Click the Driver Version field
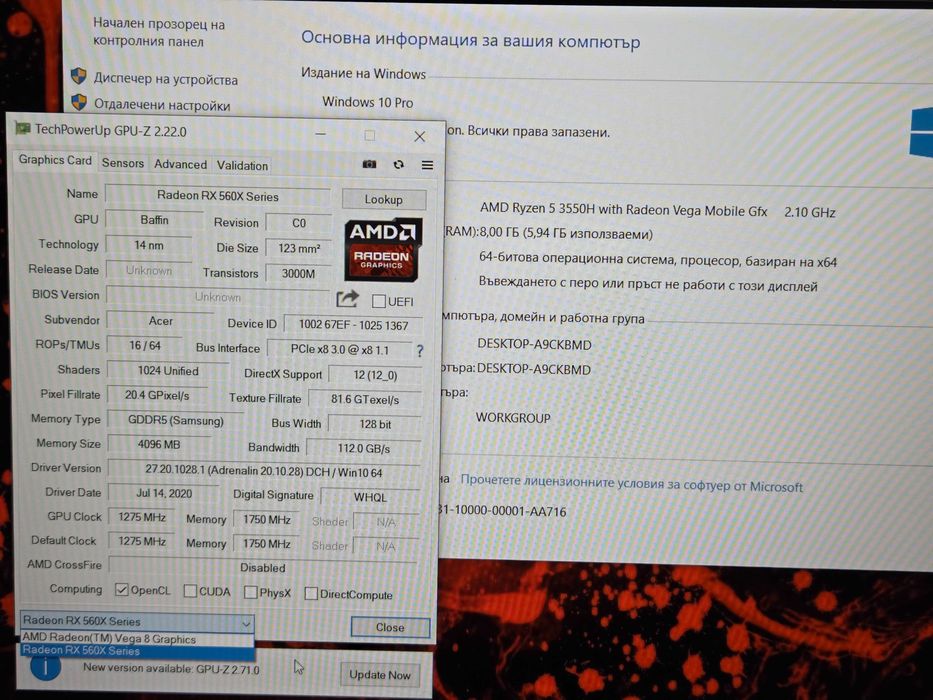This screenshot has height=700, width=933. click(x=264, y=471)
